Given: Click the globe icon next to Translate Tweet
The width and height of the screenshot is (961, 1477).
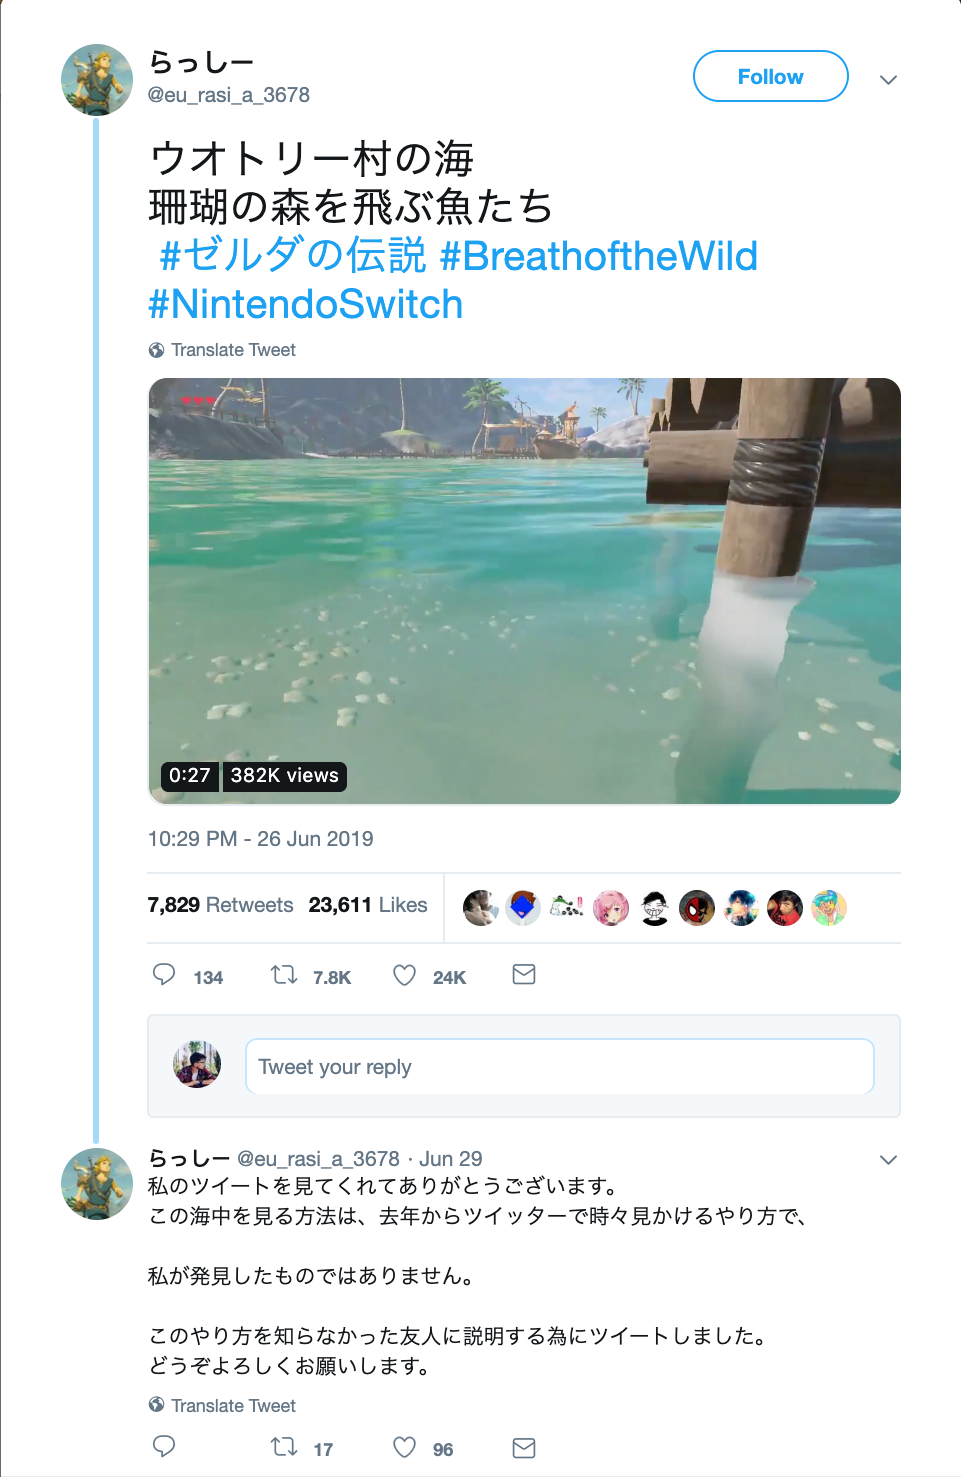Looking at the screenshot, I should (156, 349).
